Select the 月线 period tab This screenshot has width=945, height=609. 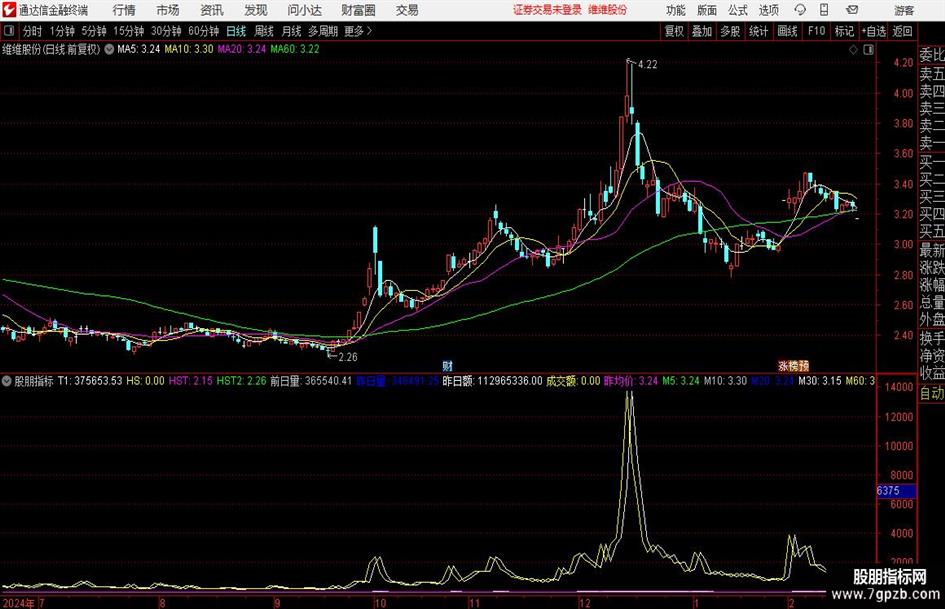pyautogui.click(x=292, y=31)
